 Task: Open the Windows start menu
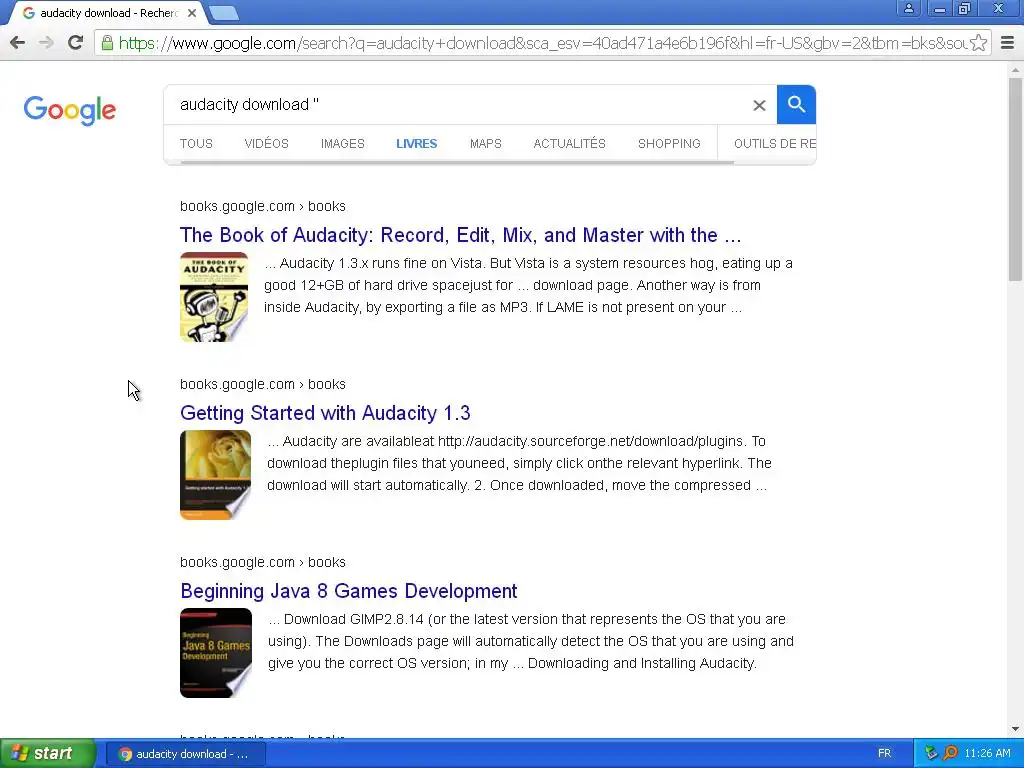click(x=47, y=754)
